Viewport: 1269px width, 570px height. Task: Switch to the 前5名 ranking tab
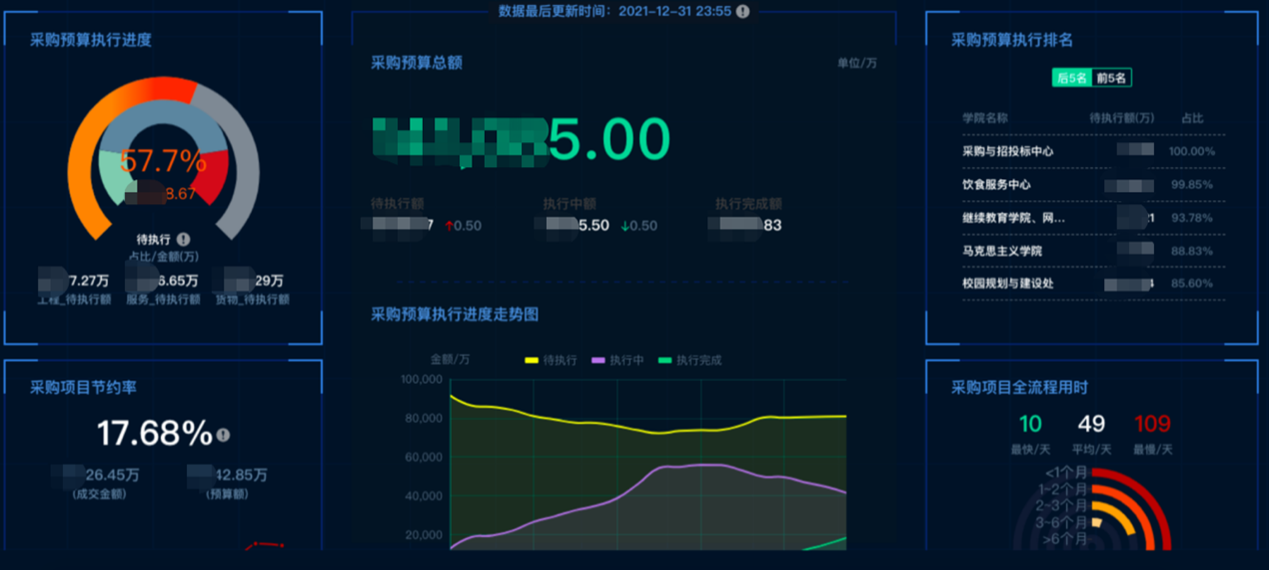pos(1111,78)
